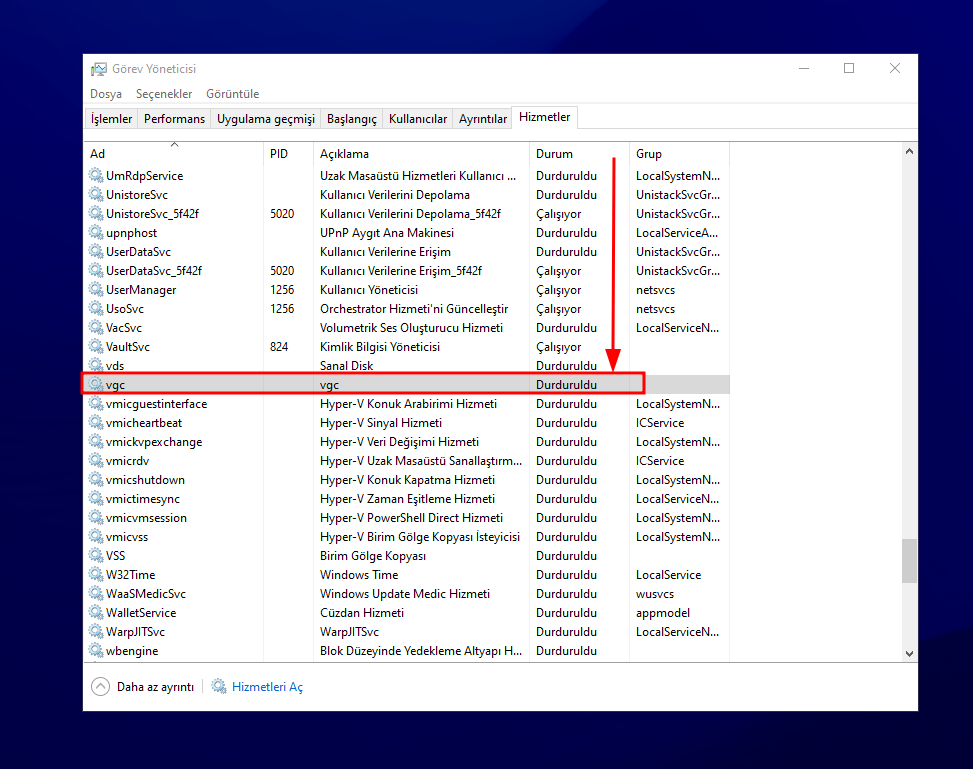The image size is (973, 769).
Task: Click the WalletService gear icon
Action: [96, 612]
